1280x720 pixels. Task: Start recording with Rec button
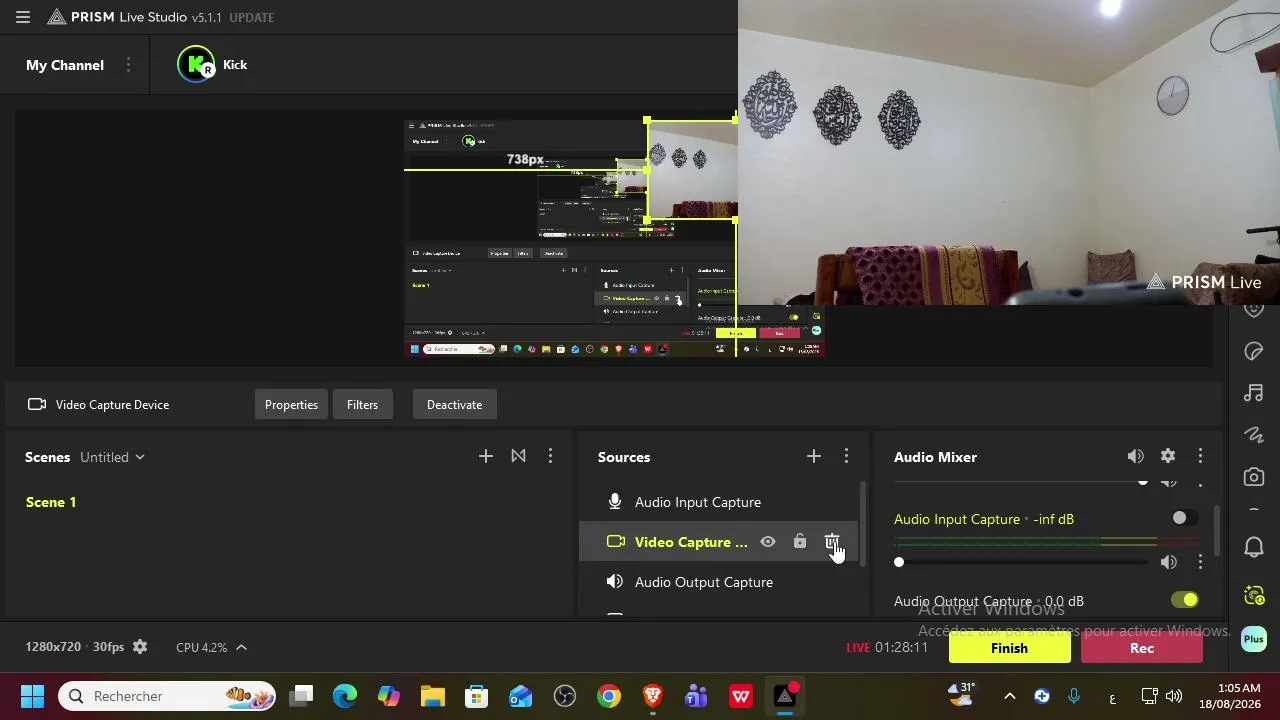tap(1141, 648)
